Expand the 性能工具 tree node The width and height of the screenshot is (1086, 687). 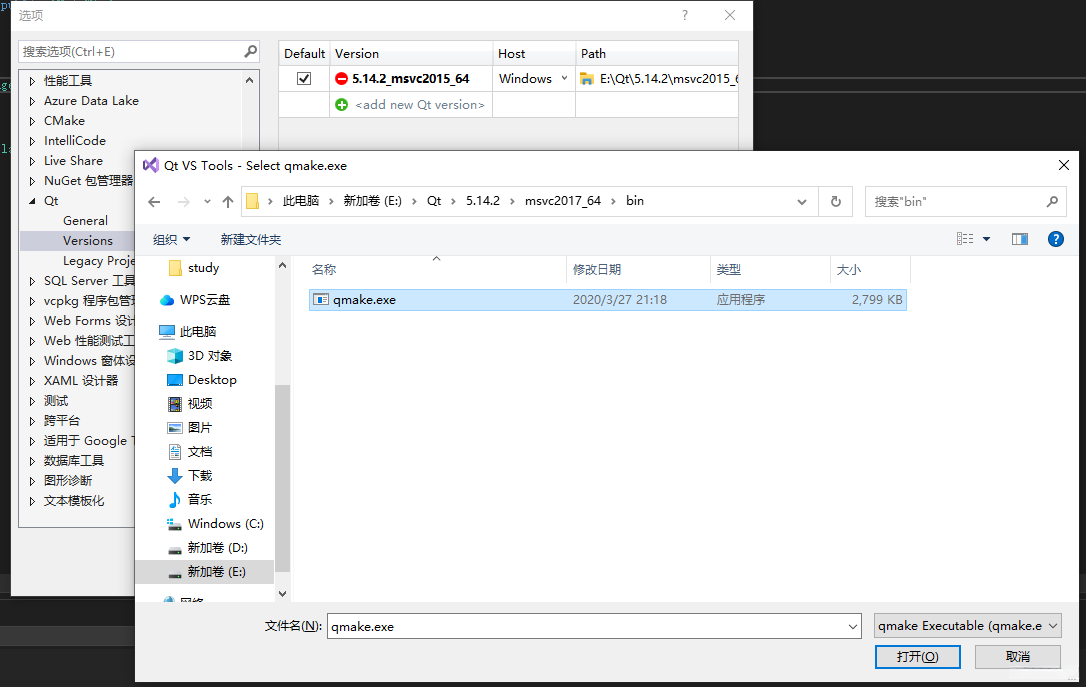click(32, 81)
